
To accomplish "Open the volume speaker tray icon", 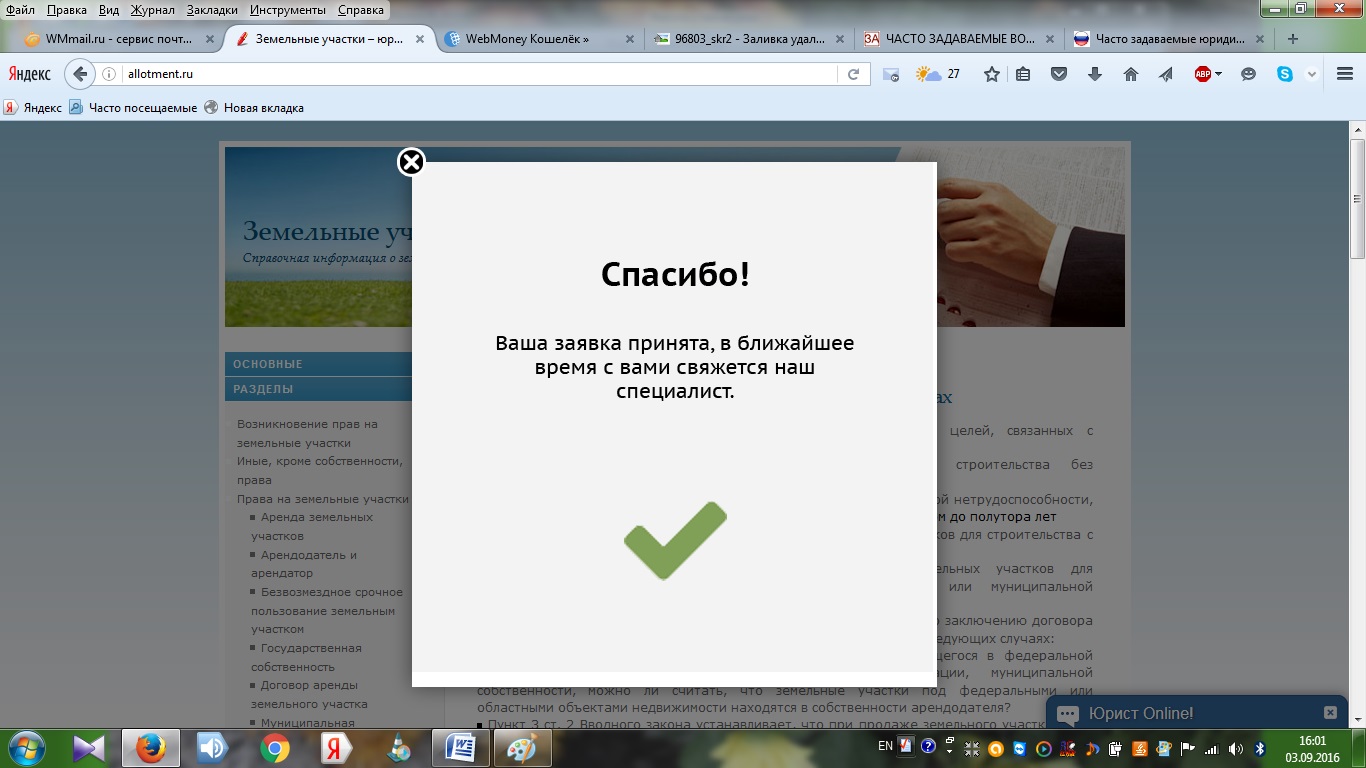I will 1237,748.
